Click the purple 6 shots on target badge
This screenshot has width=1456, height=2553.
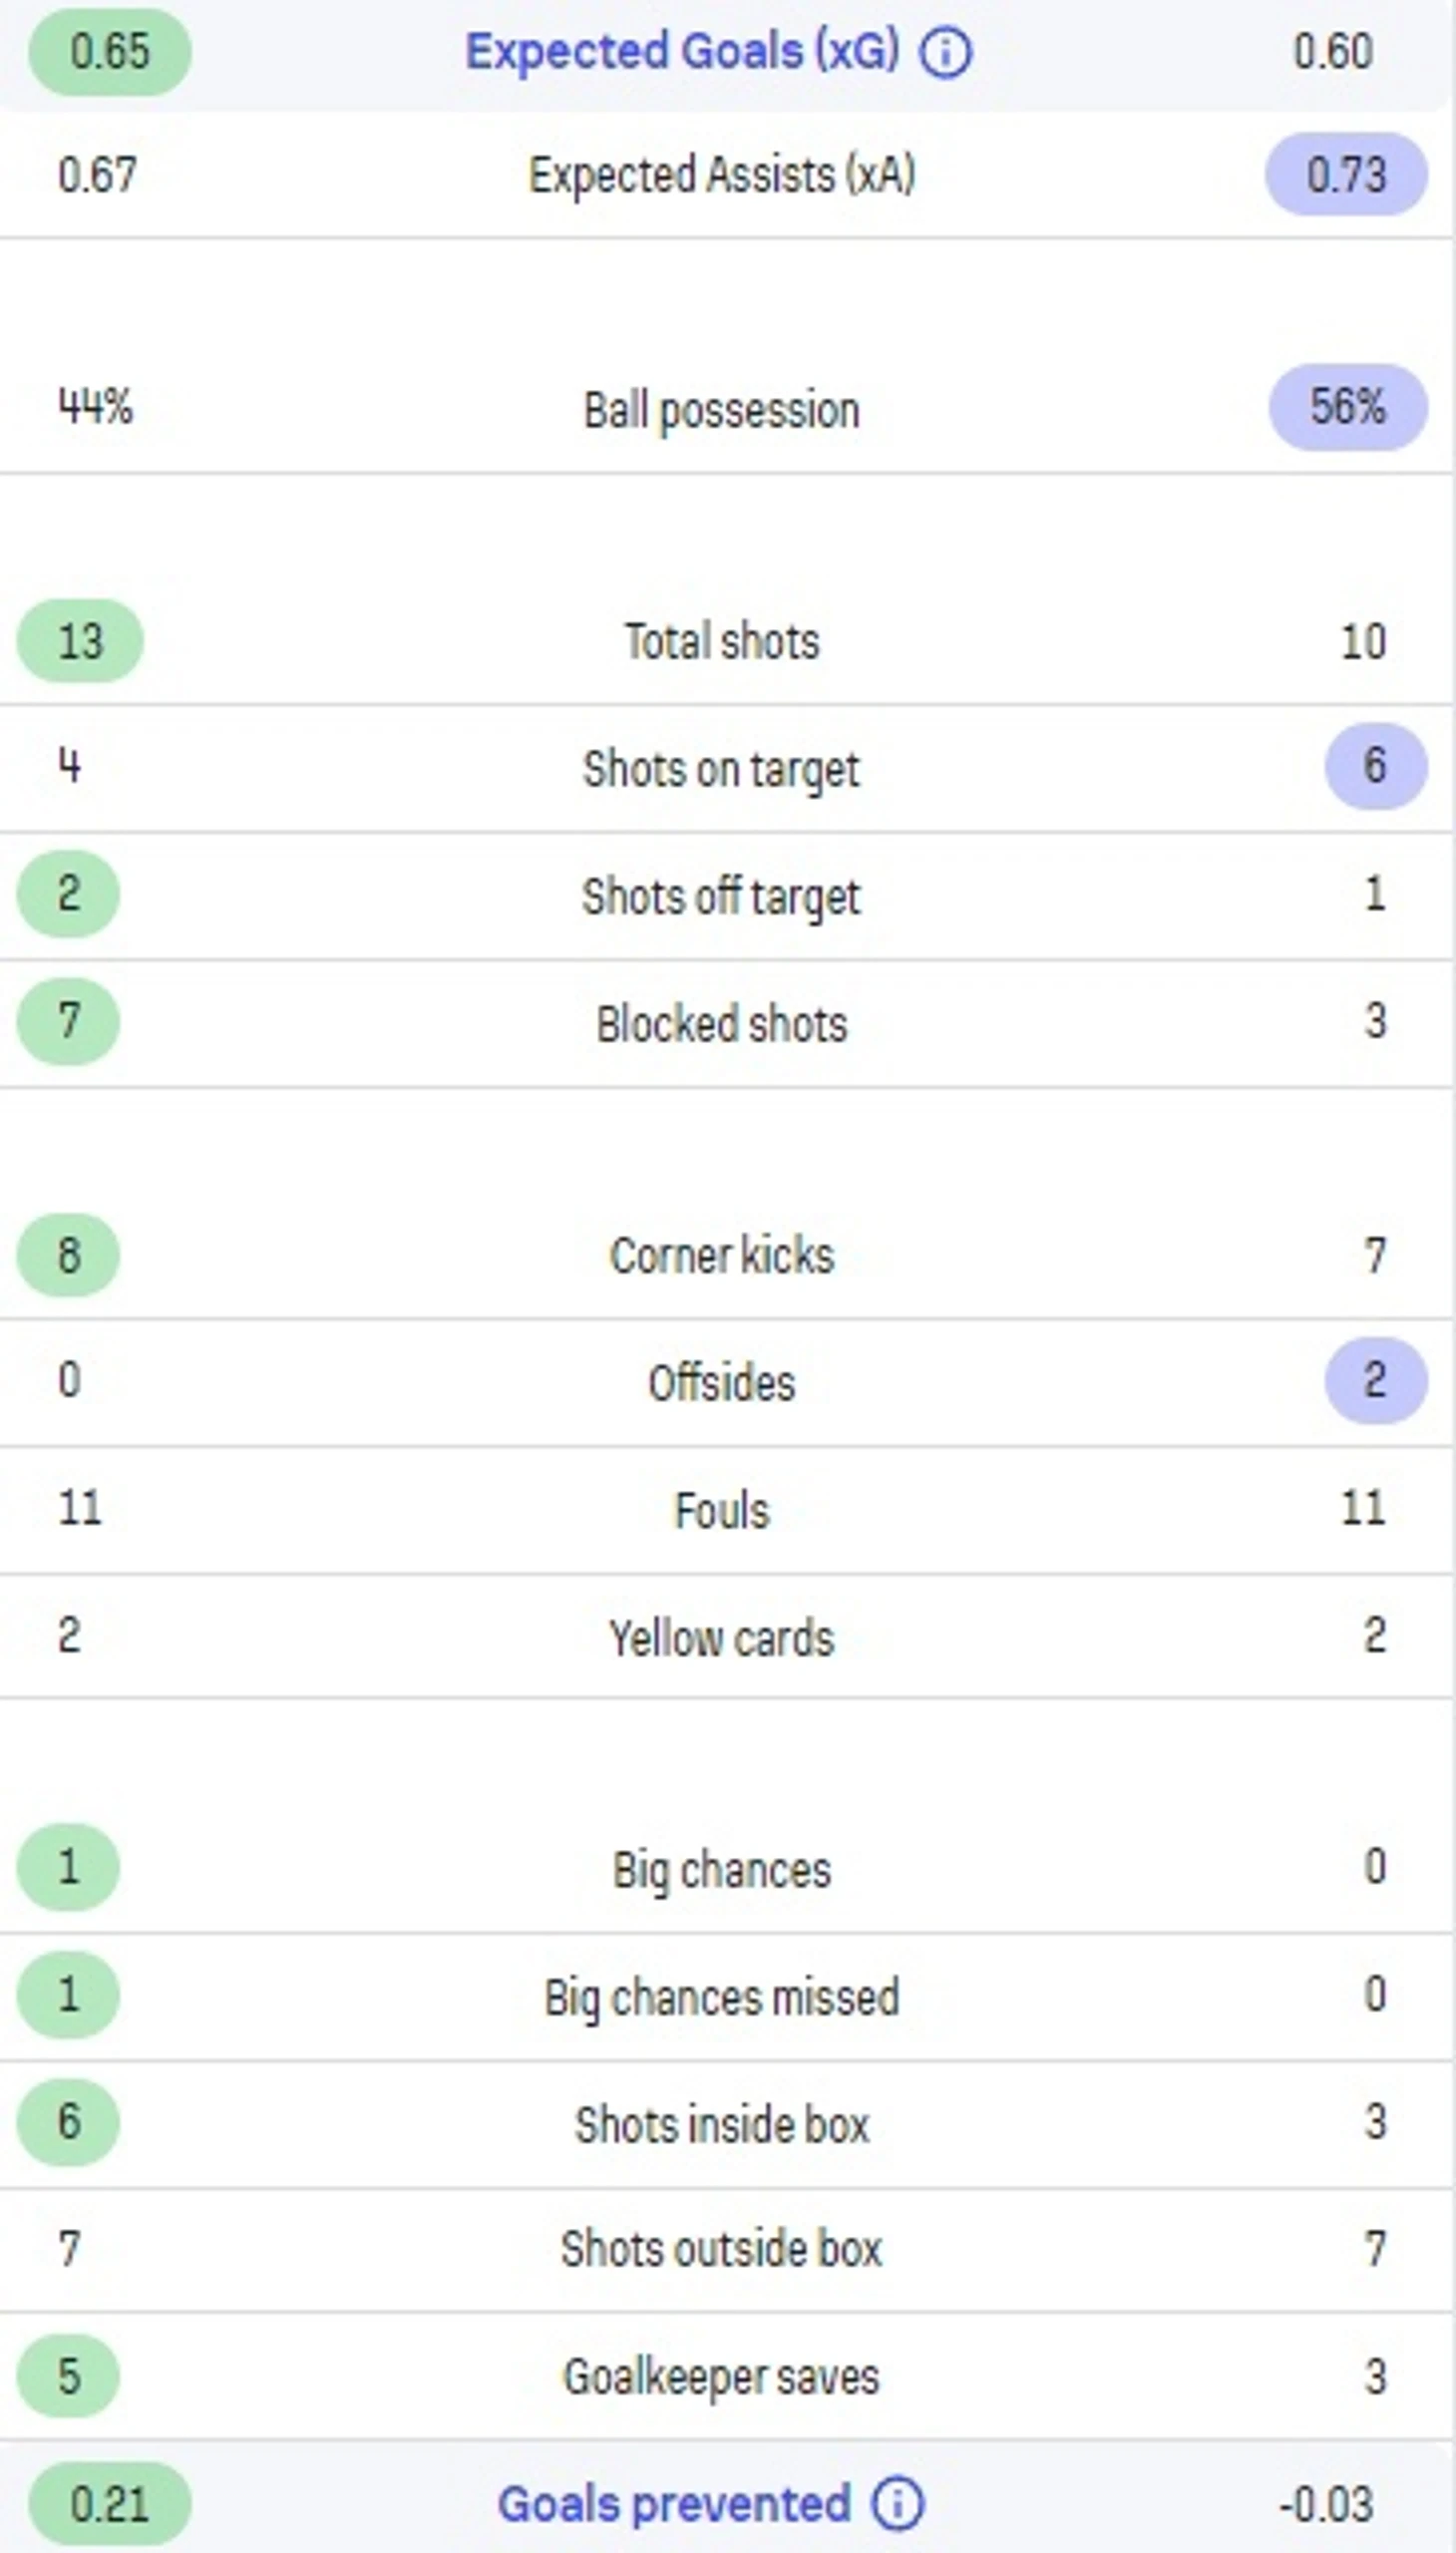(1375, 767)
